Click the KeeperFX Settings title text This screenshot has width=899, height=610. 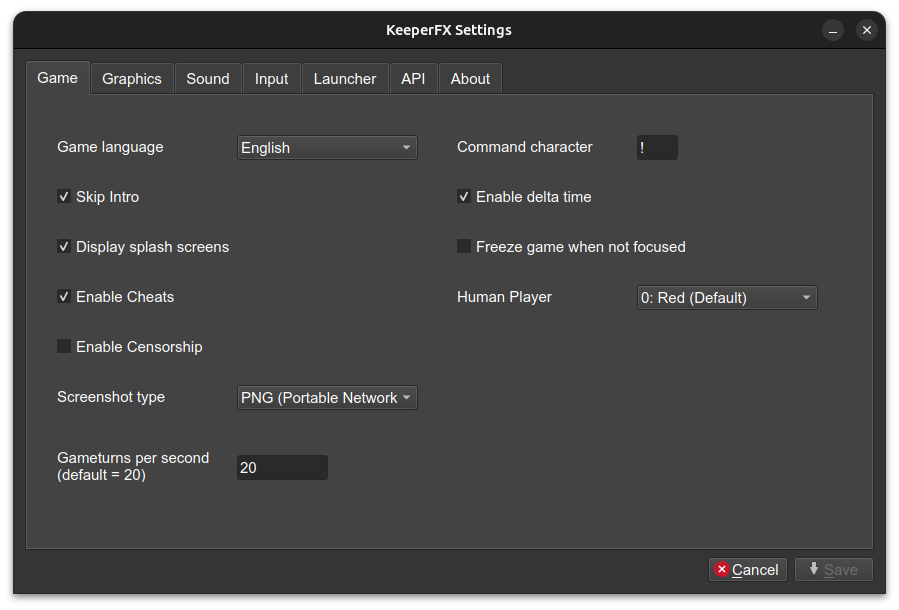coord(449,30)
